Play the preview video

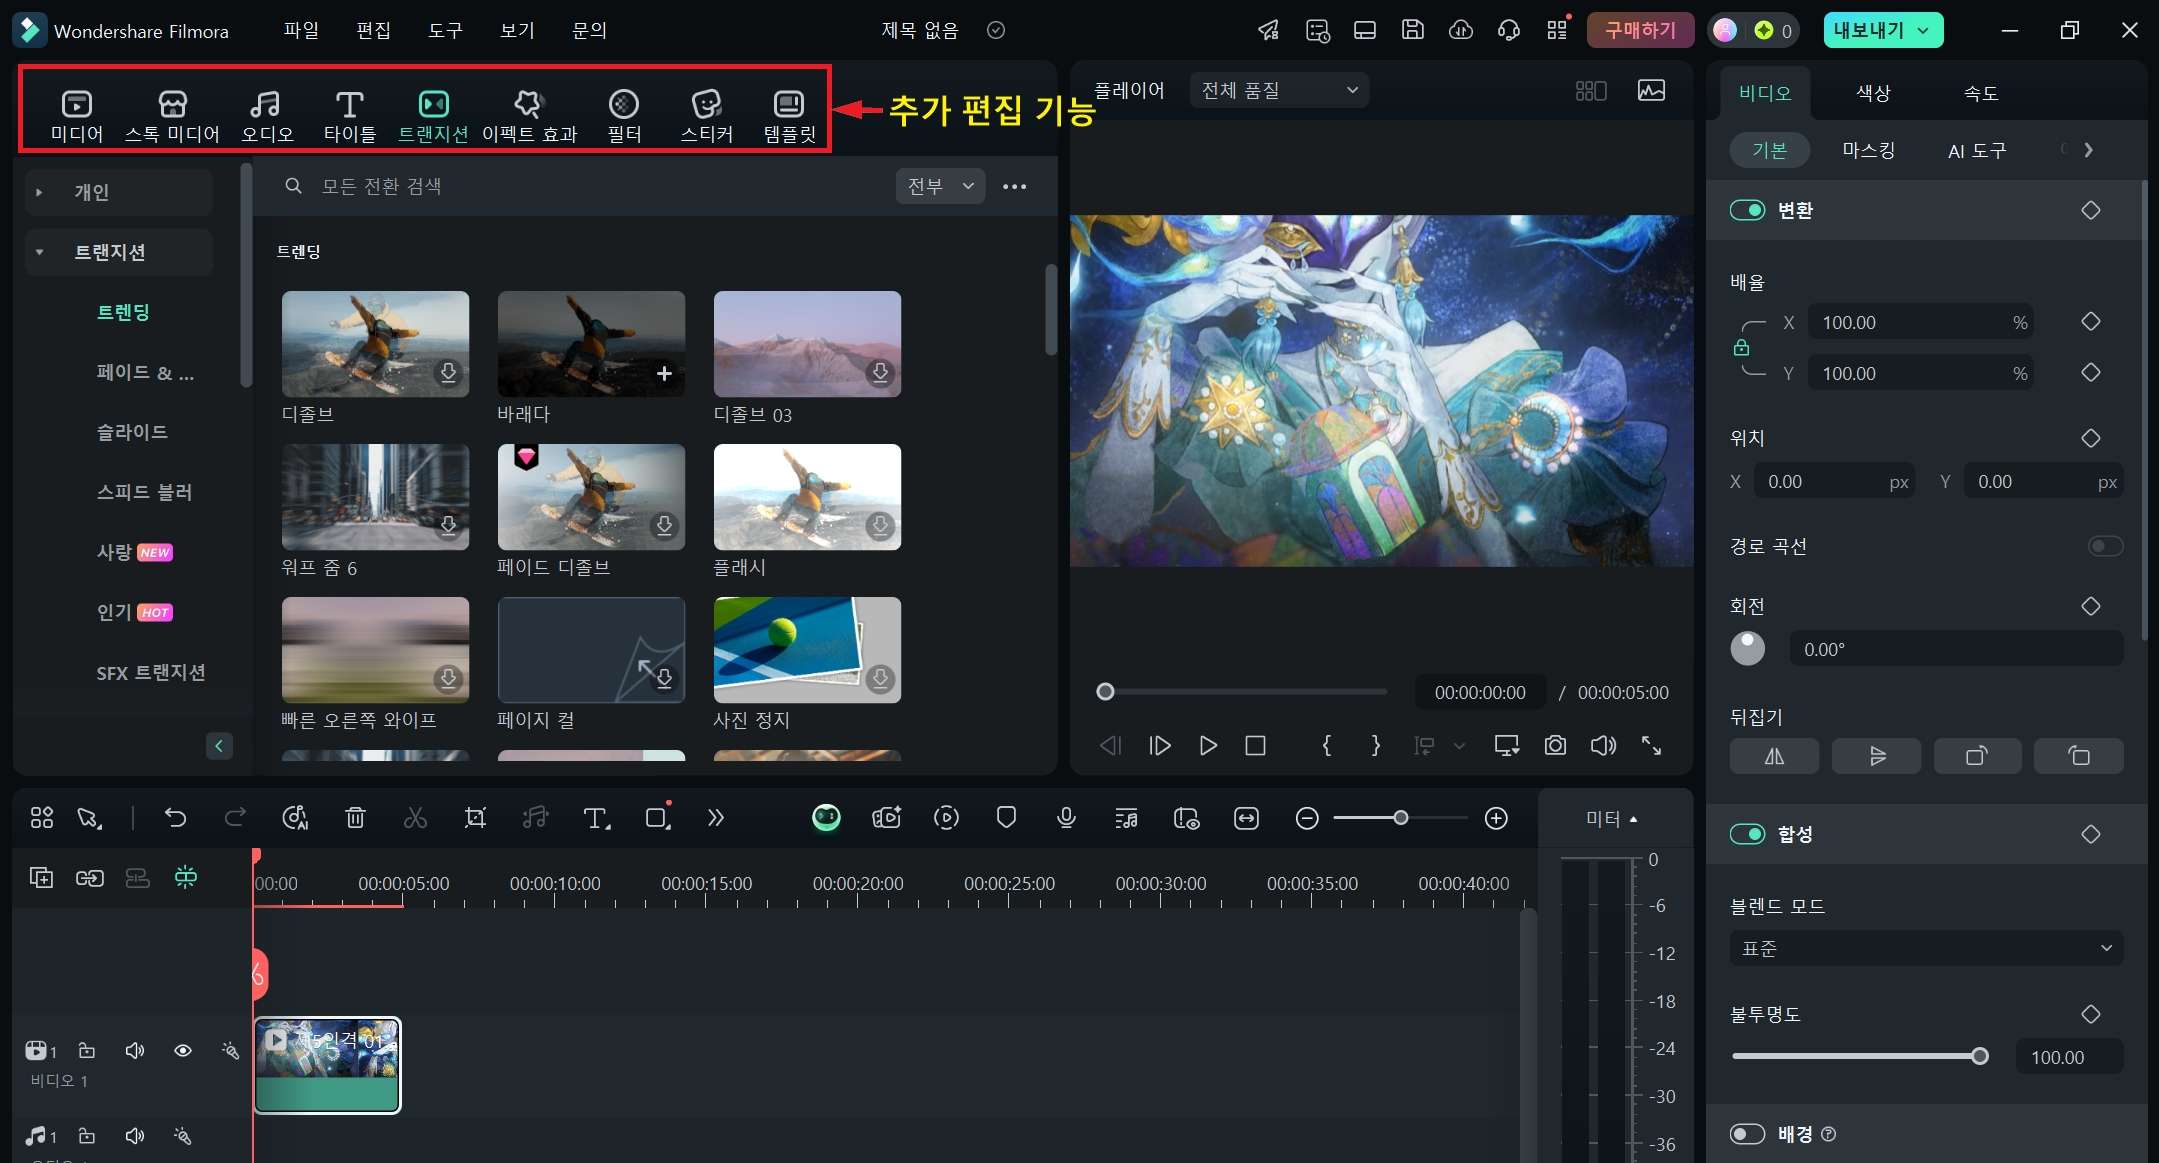[1208, 745]
